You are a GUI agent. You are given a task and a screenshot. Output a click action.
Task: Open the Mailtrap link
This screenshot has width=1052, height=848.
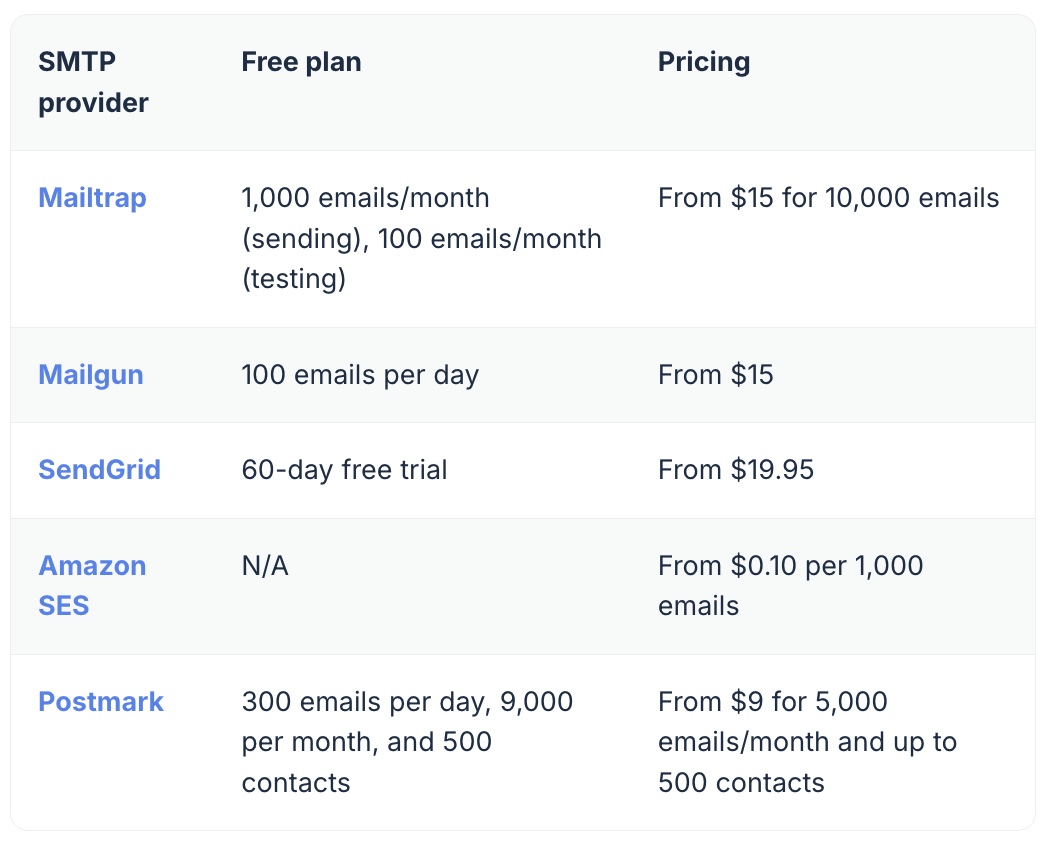(92, 198)
